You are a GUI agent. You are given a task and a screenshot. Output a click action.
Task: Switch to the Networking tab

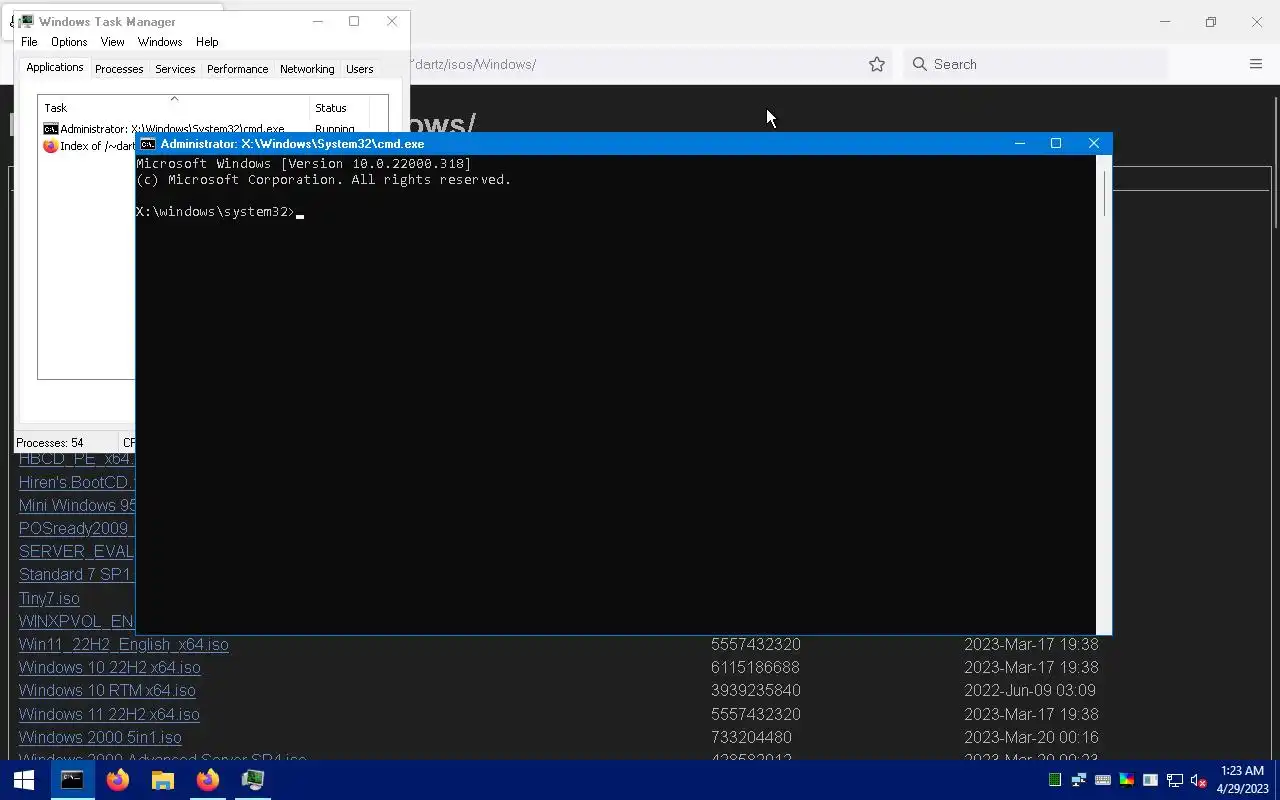point(307,69)
